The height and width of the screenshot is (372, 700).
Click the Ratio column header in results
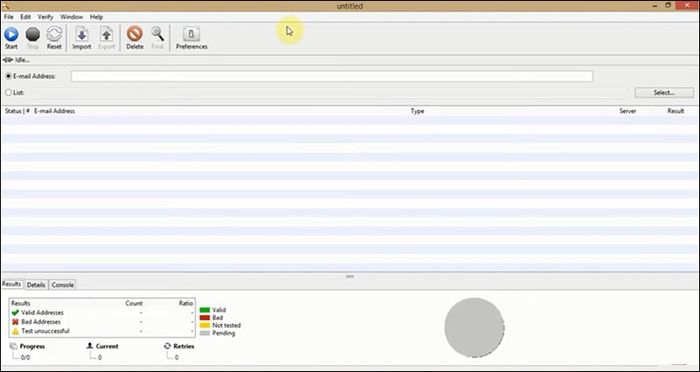click(x=186, y=303)
